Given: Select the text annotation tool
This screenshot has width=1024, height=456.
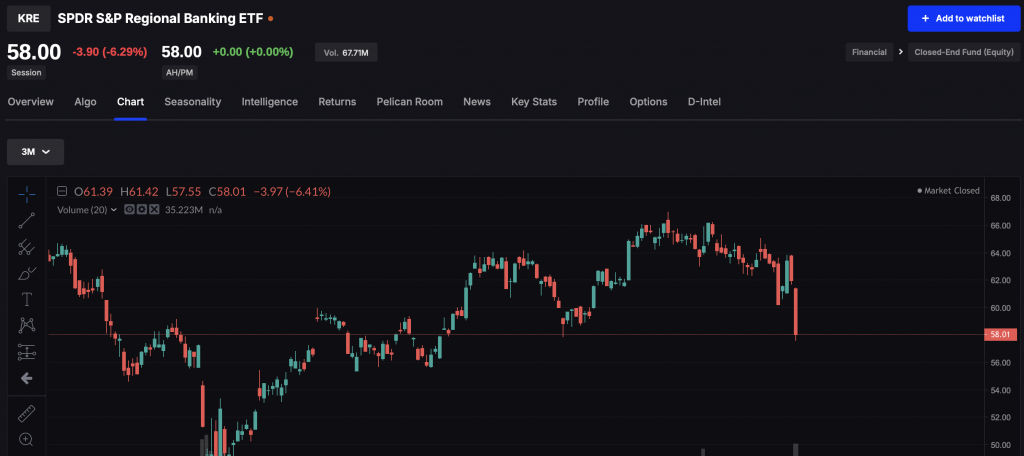Looking at the screenshot, I should coord(27,299).
